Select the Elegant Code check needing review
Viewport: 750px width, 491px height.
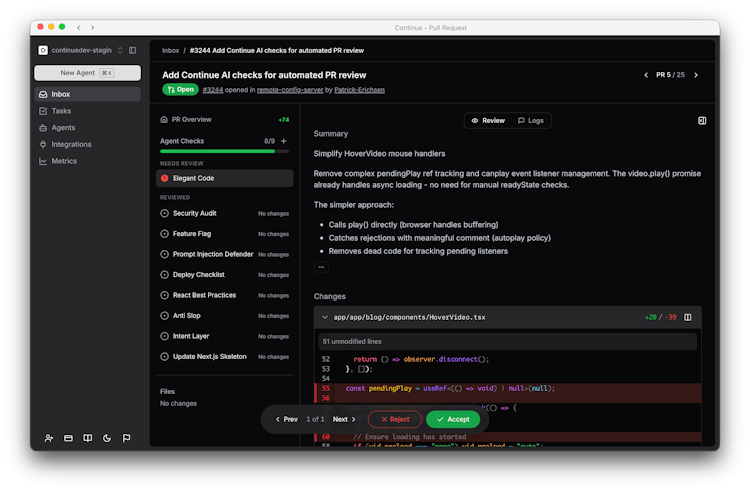(192, 178)
